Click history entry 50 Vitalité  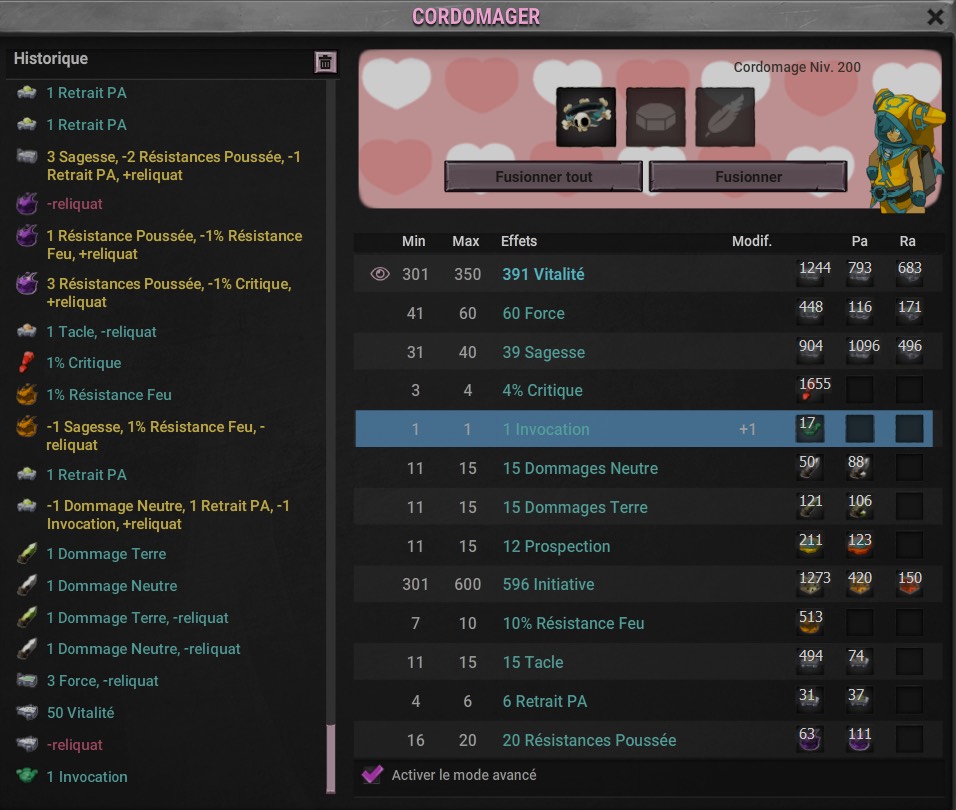80,712
